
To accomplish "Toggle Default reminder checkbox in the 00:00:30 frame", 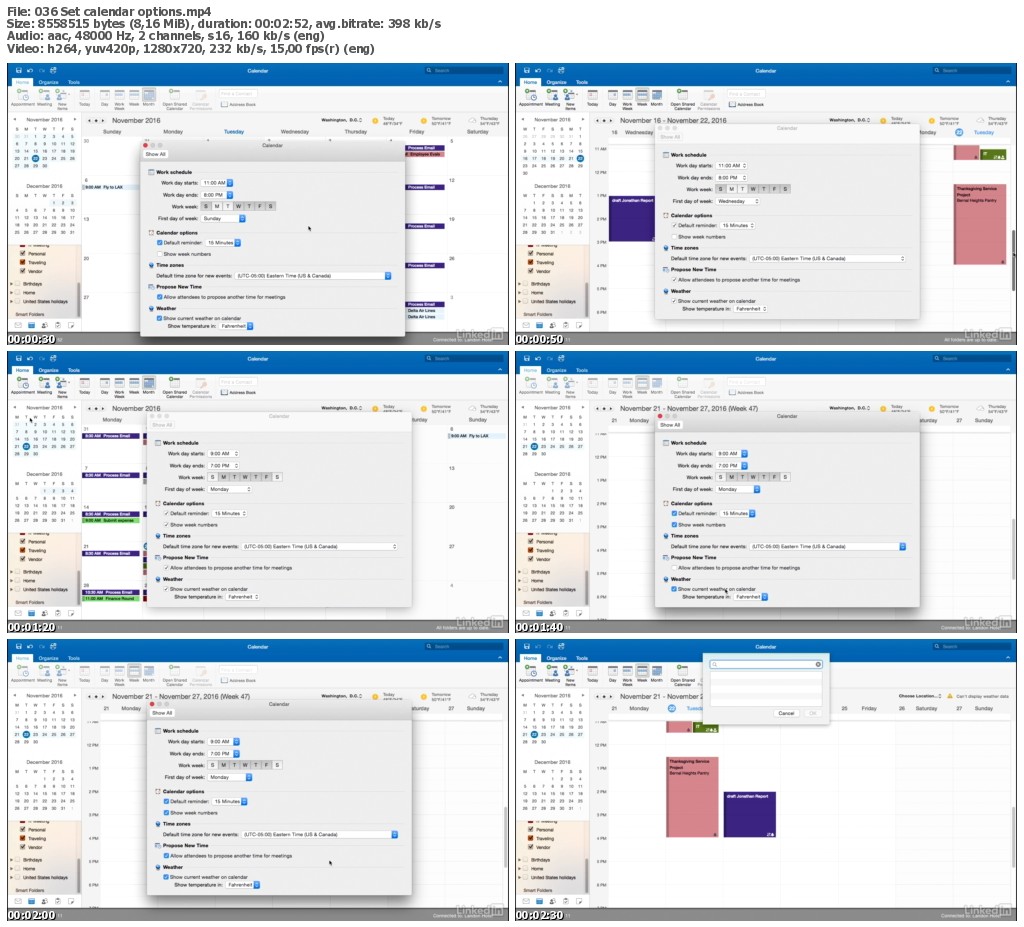I will (x=159, y=242).
